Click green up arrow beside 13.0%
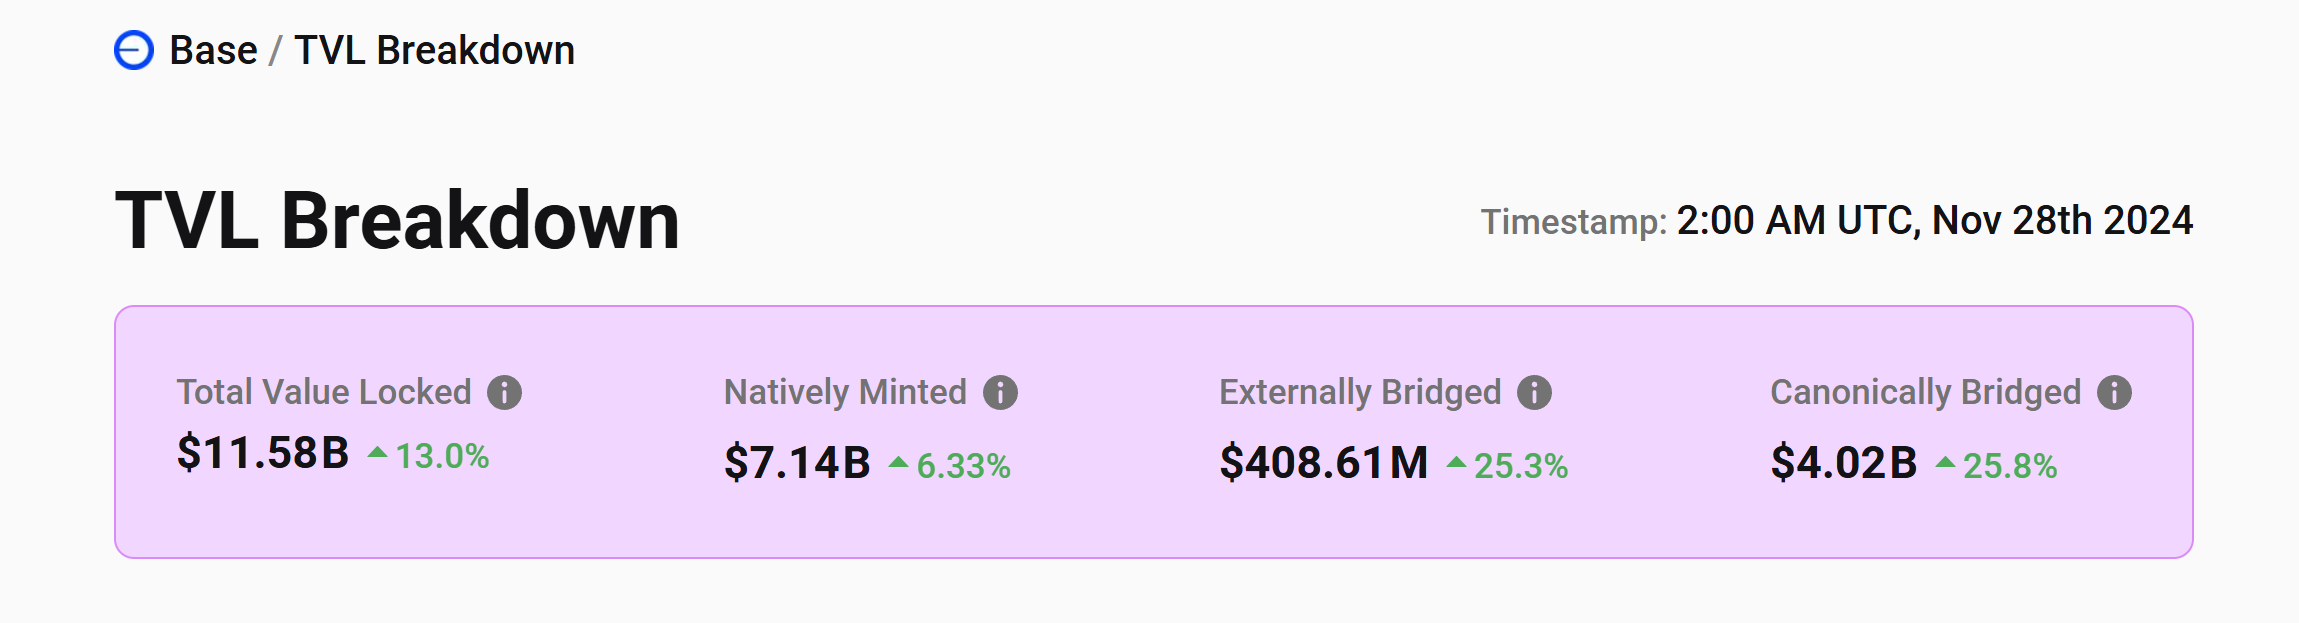The width and height of the screenshot is (2299, 623). [377, 453]
